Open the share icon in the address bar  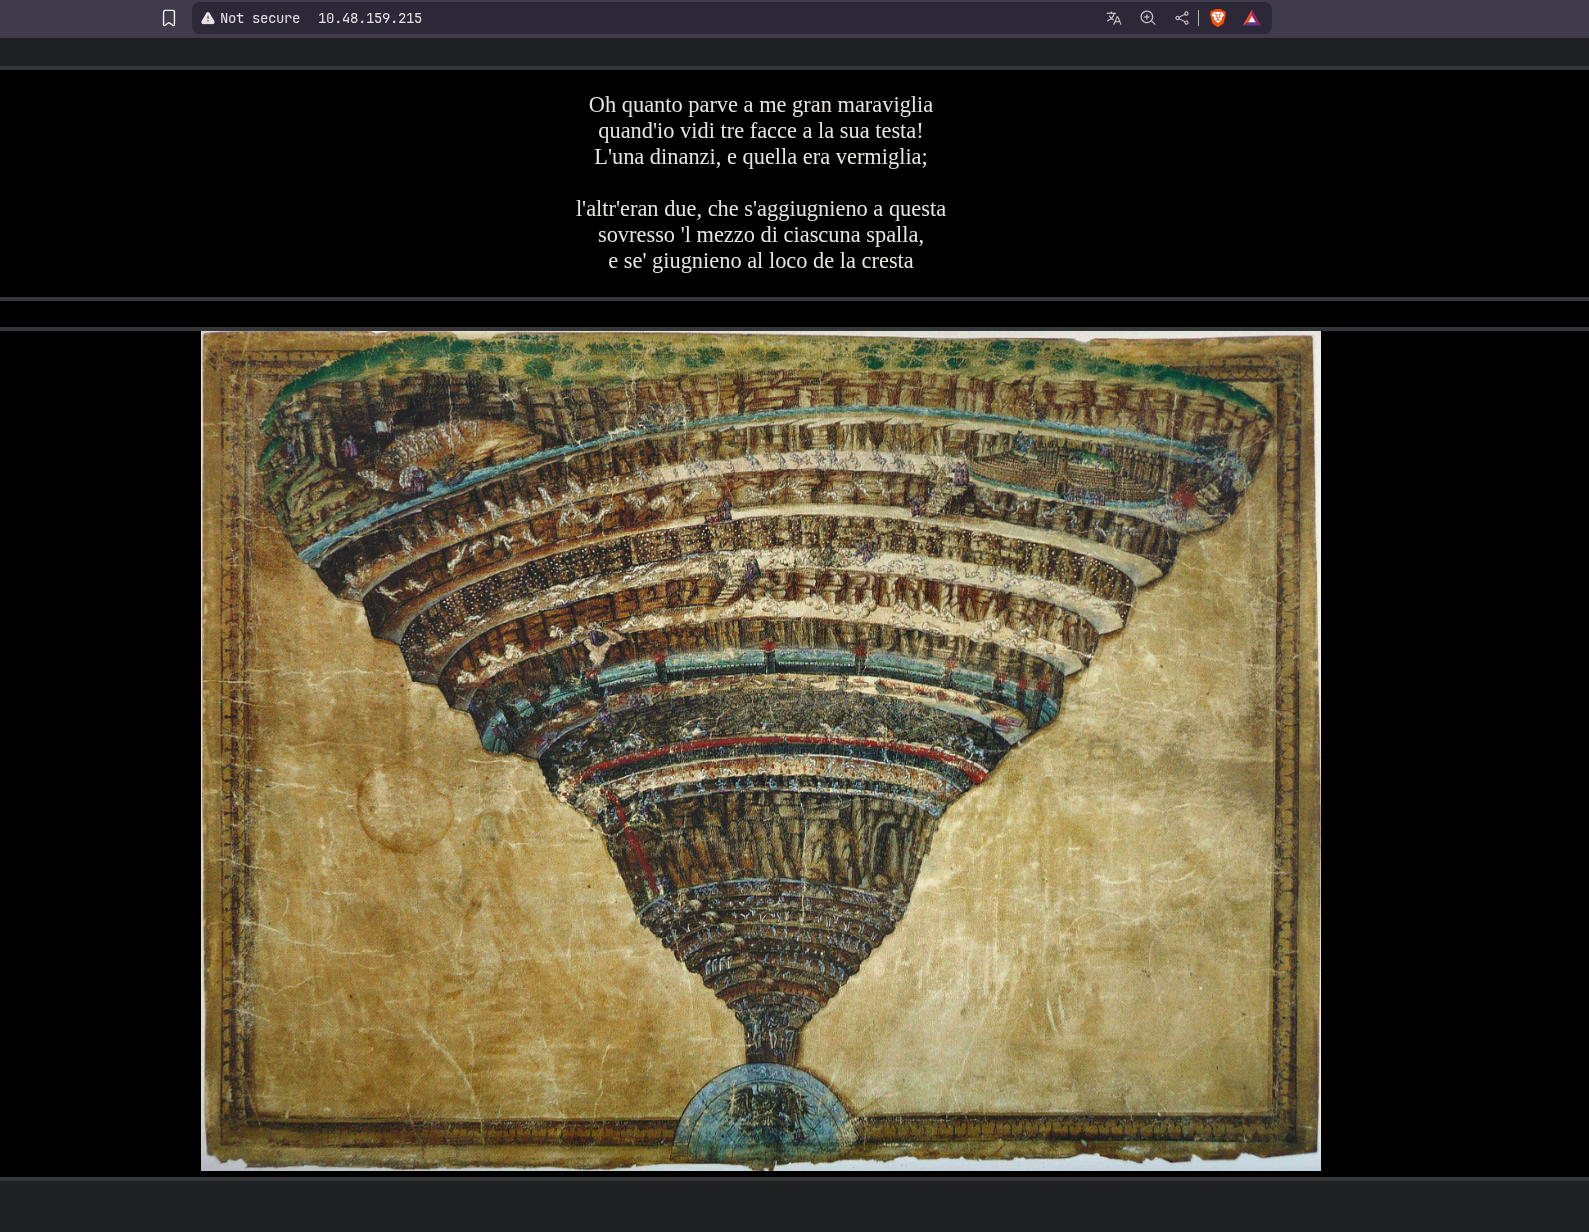1182,18
